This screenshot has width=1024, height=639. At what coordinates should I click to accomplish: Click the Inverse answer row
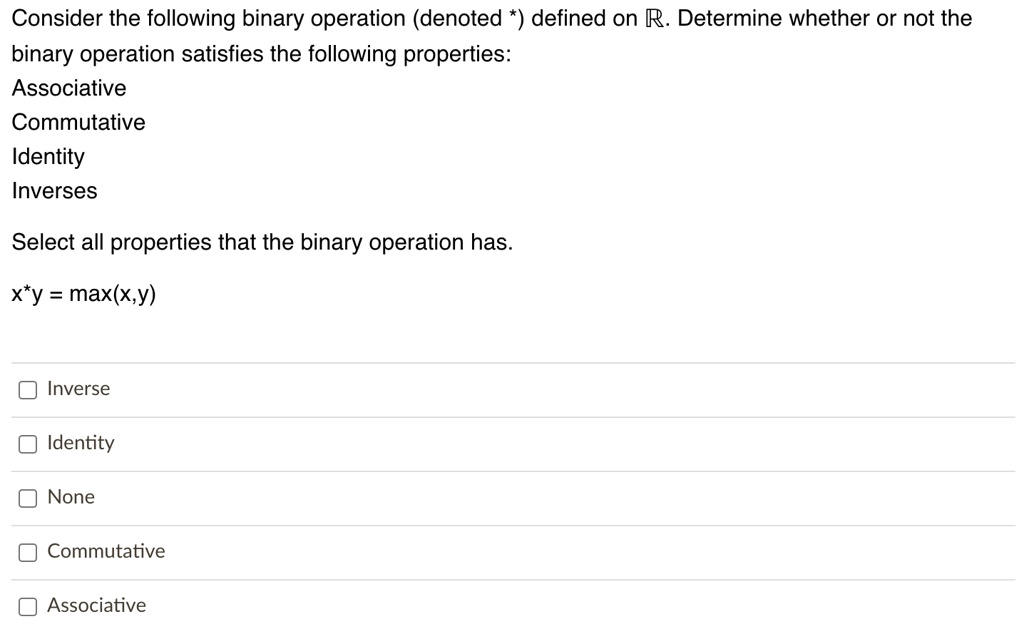[x=512, y=389]
